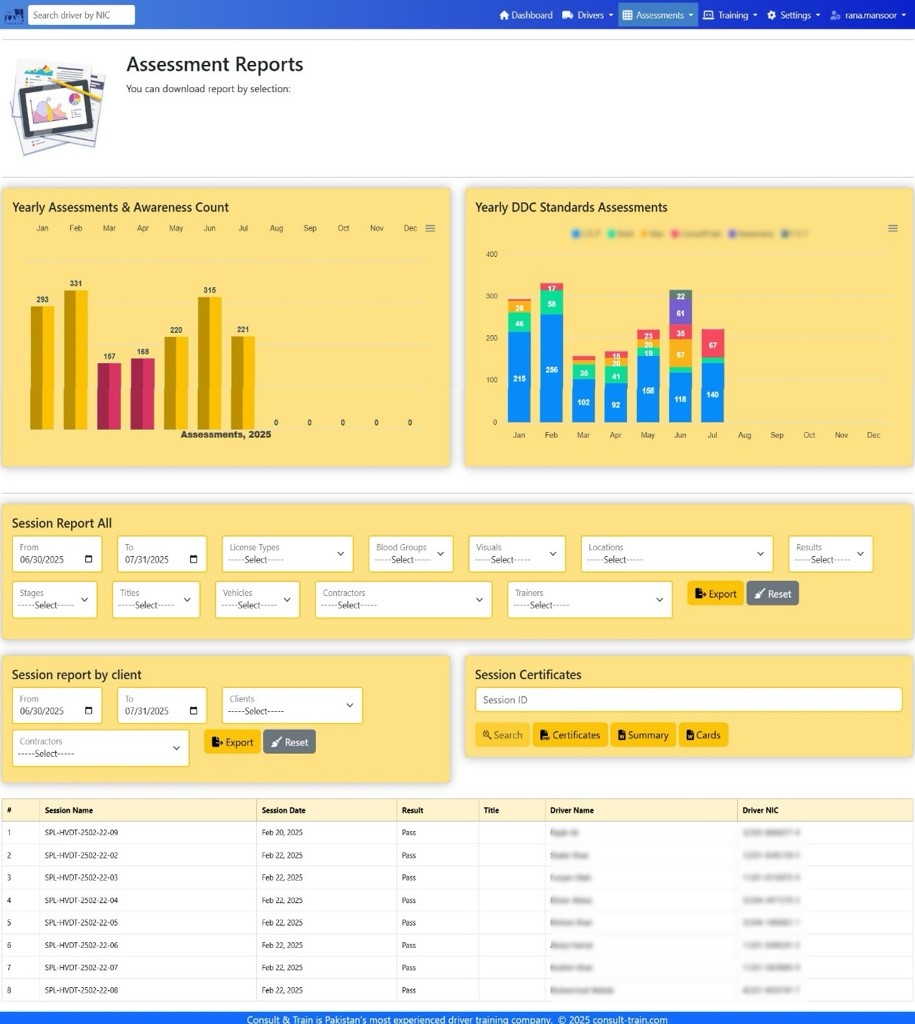915x1024 pixels.
Task: Toggle the green legend series in the DDC chart
Action: tap(610, 234)
